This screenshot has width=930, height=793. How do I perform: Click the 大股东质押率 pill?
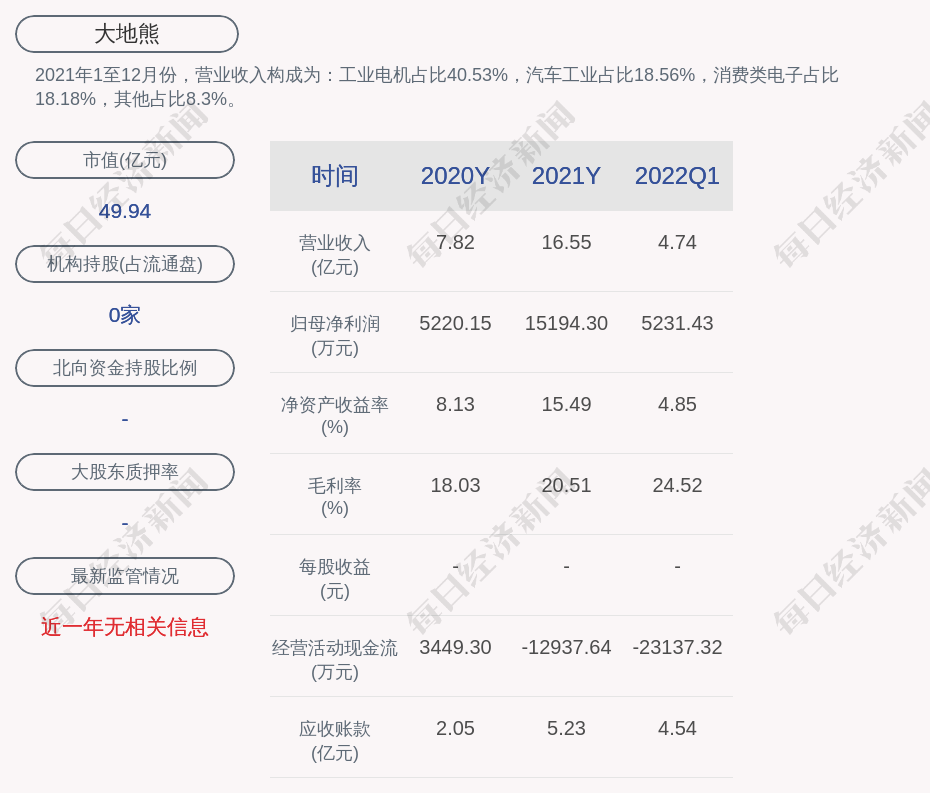click(x=125, y=472)
